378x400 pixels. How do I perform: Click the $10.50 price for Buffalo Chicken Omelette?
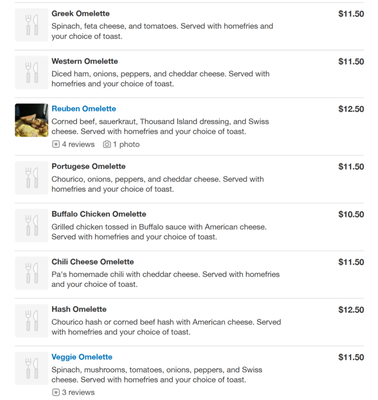point(351,214)
